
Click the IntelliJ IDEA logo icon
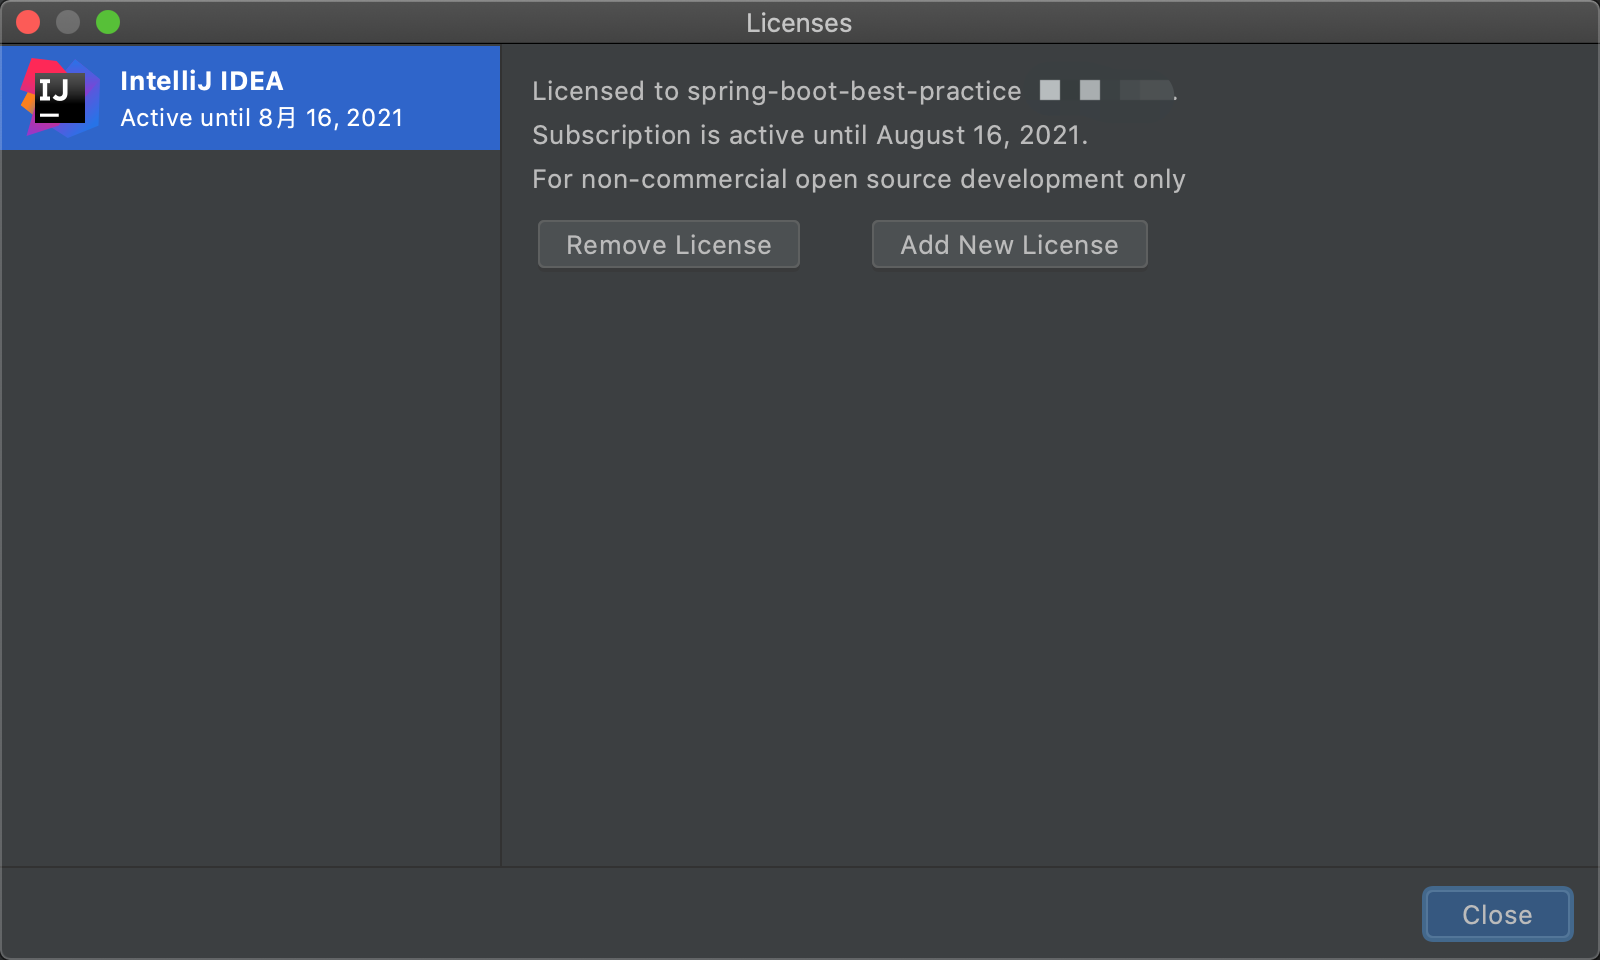point(60,97)
